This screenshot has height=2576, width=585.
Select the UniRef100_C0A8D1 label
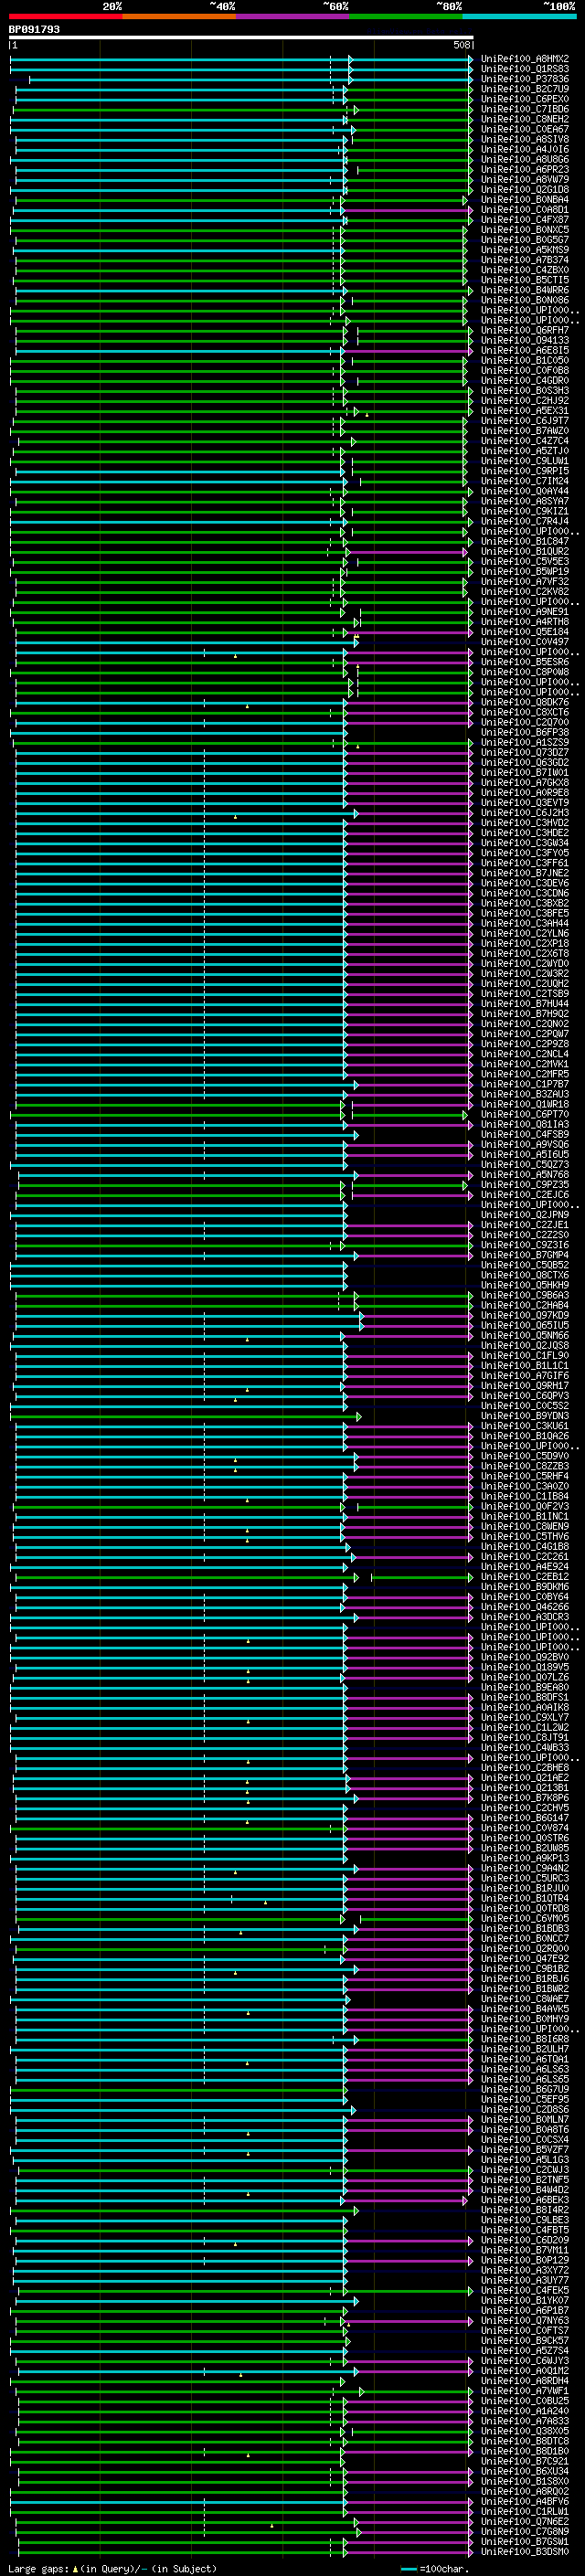click(x=525, y=210)
